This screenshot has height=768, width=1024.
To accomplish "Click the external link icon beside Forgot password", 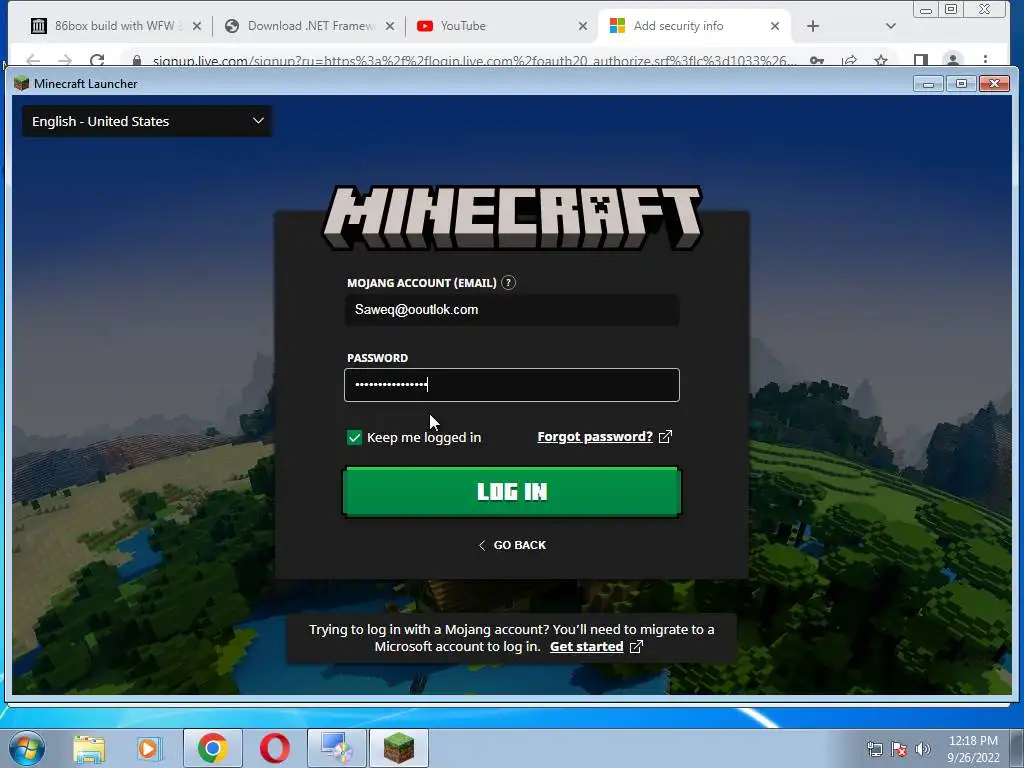I will 665,437.
